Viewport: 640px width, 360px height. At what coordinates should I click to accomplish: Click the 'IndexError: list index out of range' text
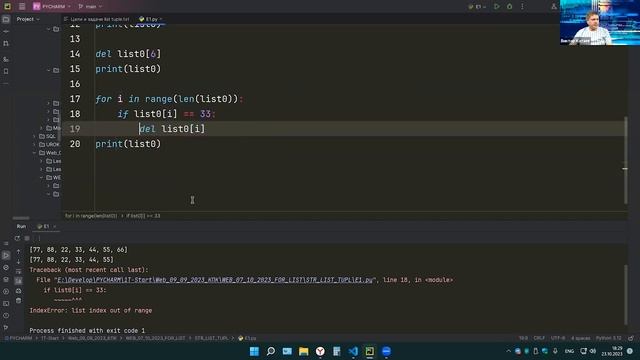[x=91, y=311]
